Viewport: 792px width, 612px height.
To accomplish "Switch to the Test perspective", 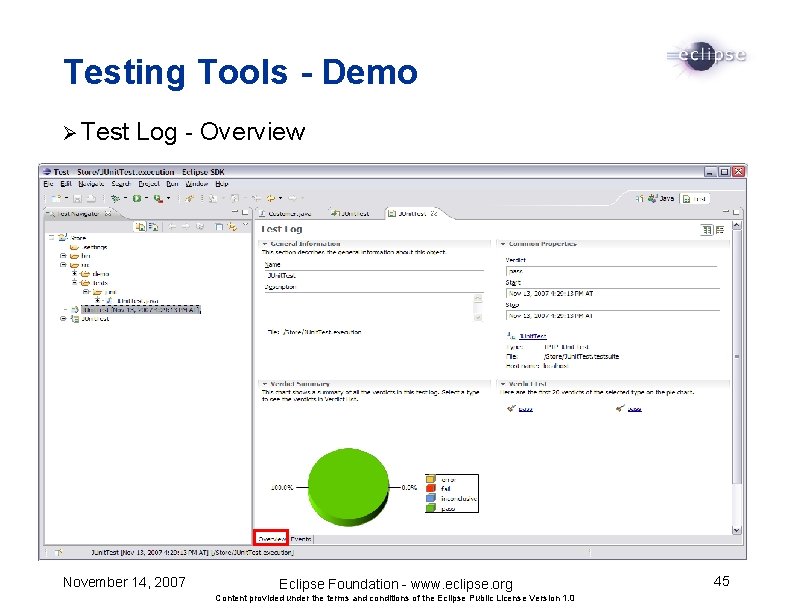I will pos(695,199).
